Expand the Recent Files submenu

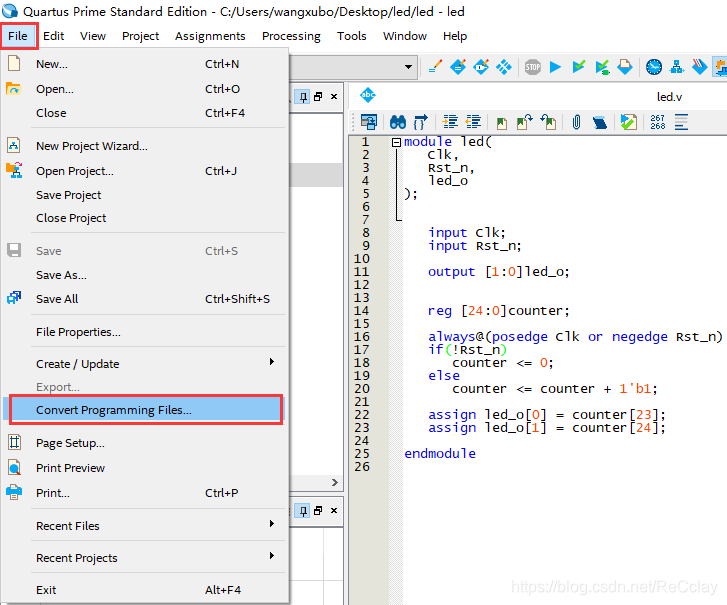coord(145,526)
